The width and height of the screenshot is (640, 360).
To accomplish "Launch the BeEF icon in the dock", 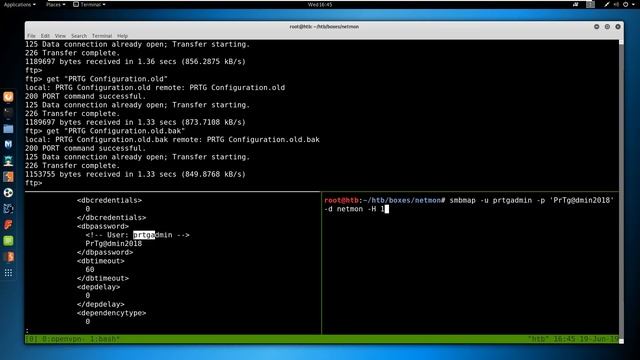I will click(x=8, y=209).
